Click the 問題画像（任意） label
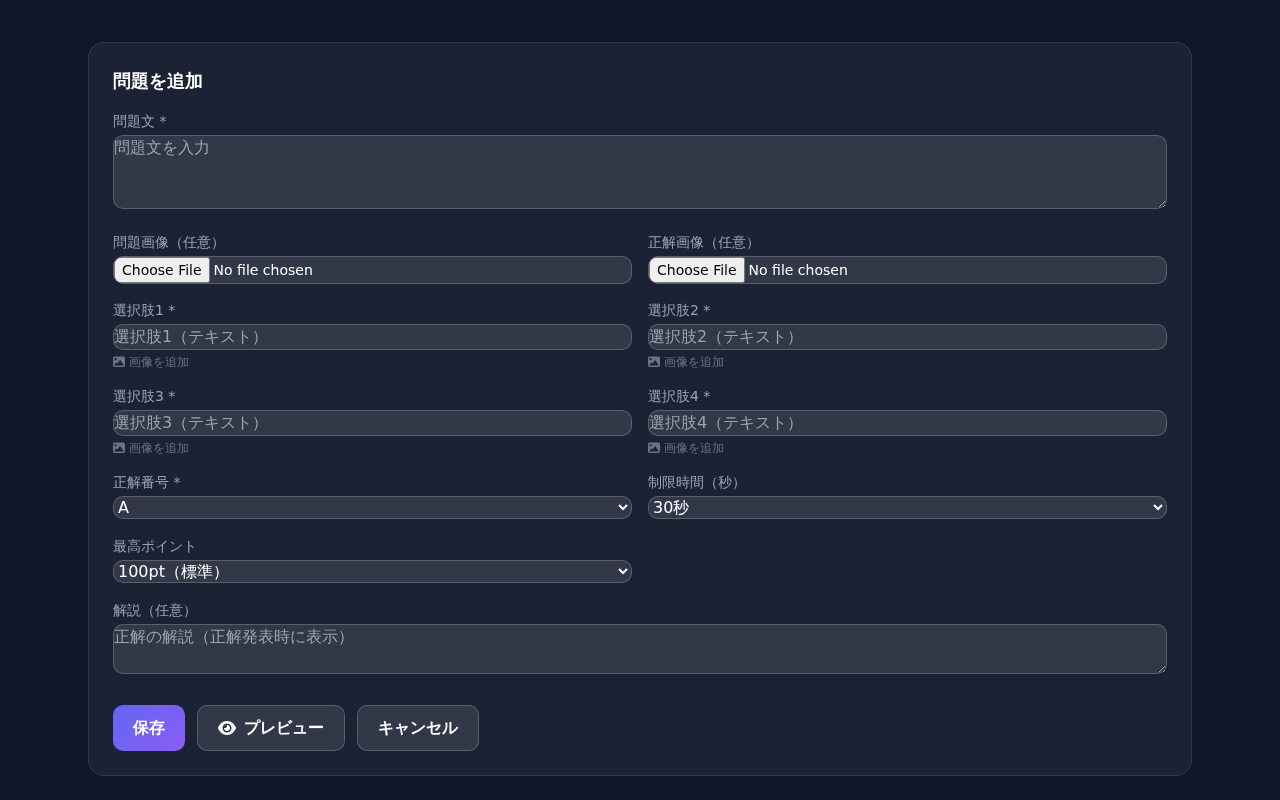The width and height of the screenshot is (1280, 800). (169, 242)
